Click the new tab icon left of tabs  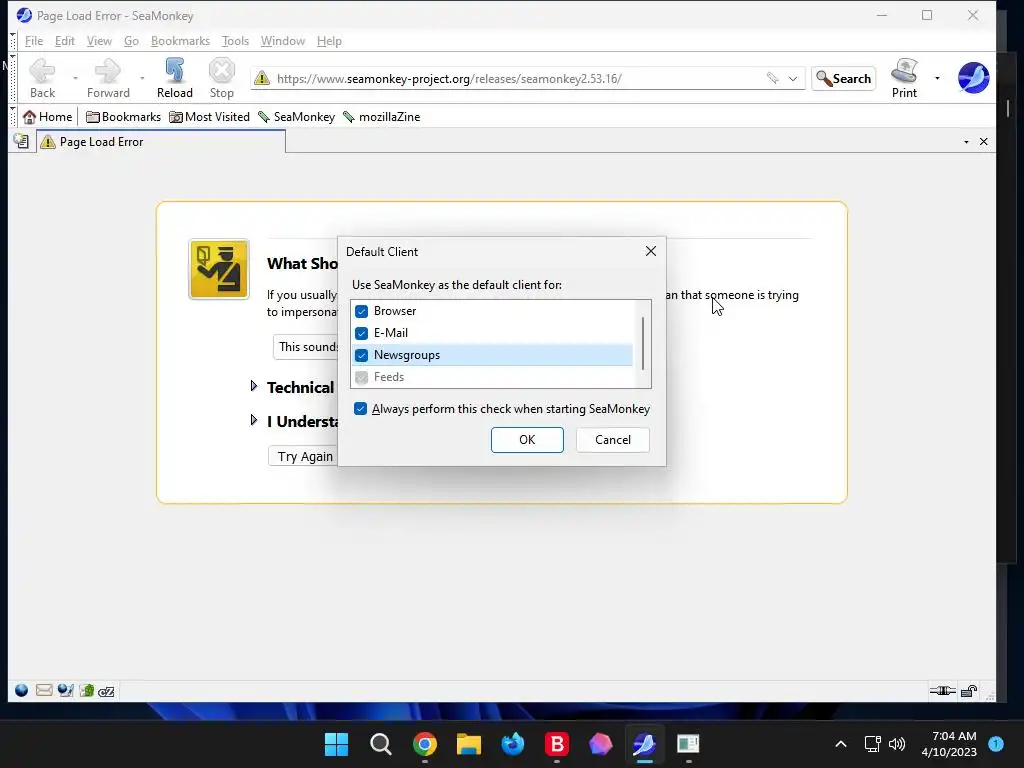point(22,142)
